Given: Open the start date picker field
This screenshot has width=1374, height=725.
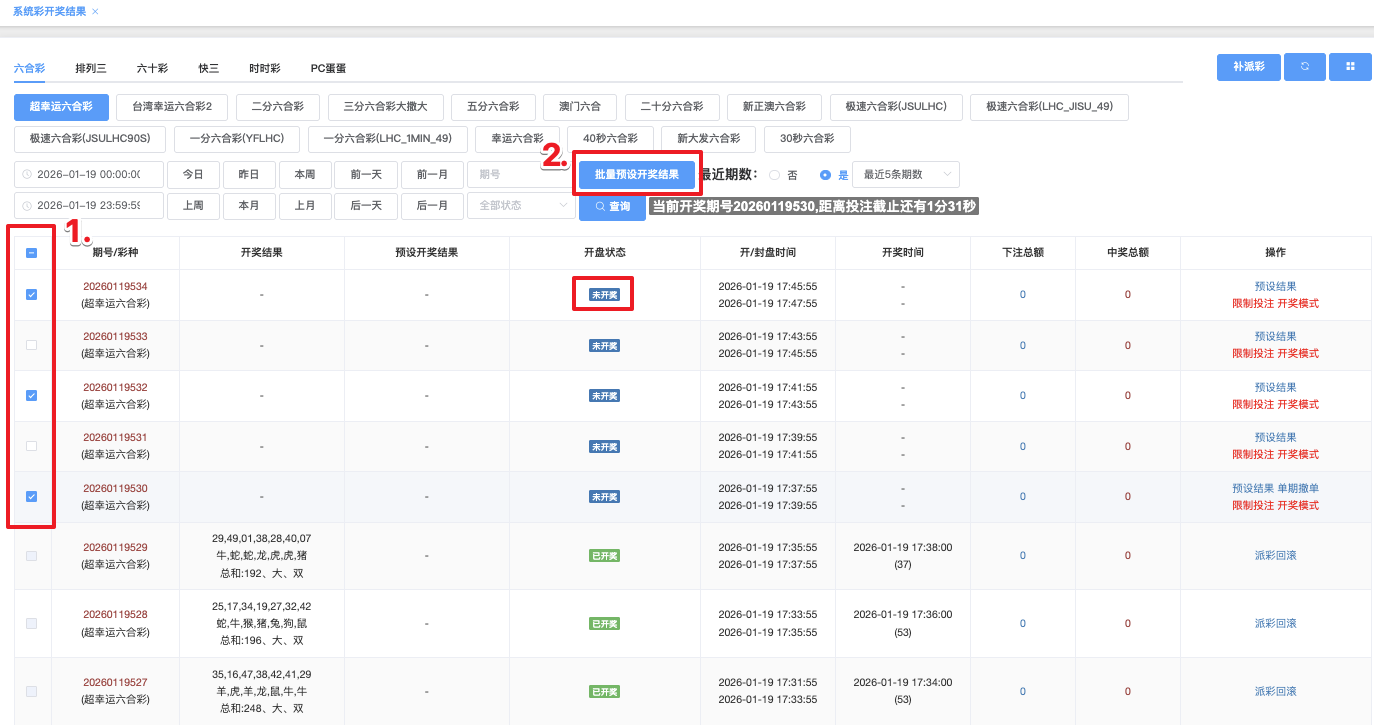Looking at the screenshot, I should [x=89, y=174].
